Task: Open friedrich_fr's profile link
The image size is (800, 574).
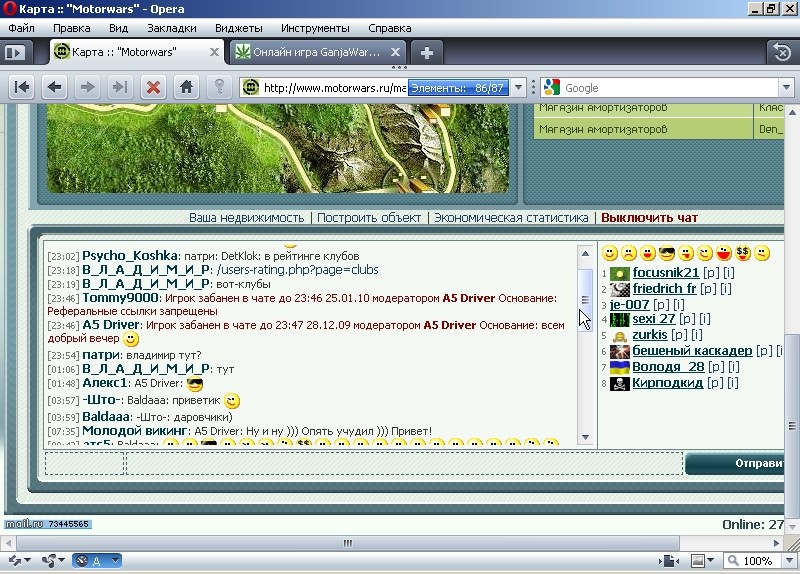Action: pyautogui.click(x=664, y=289)
